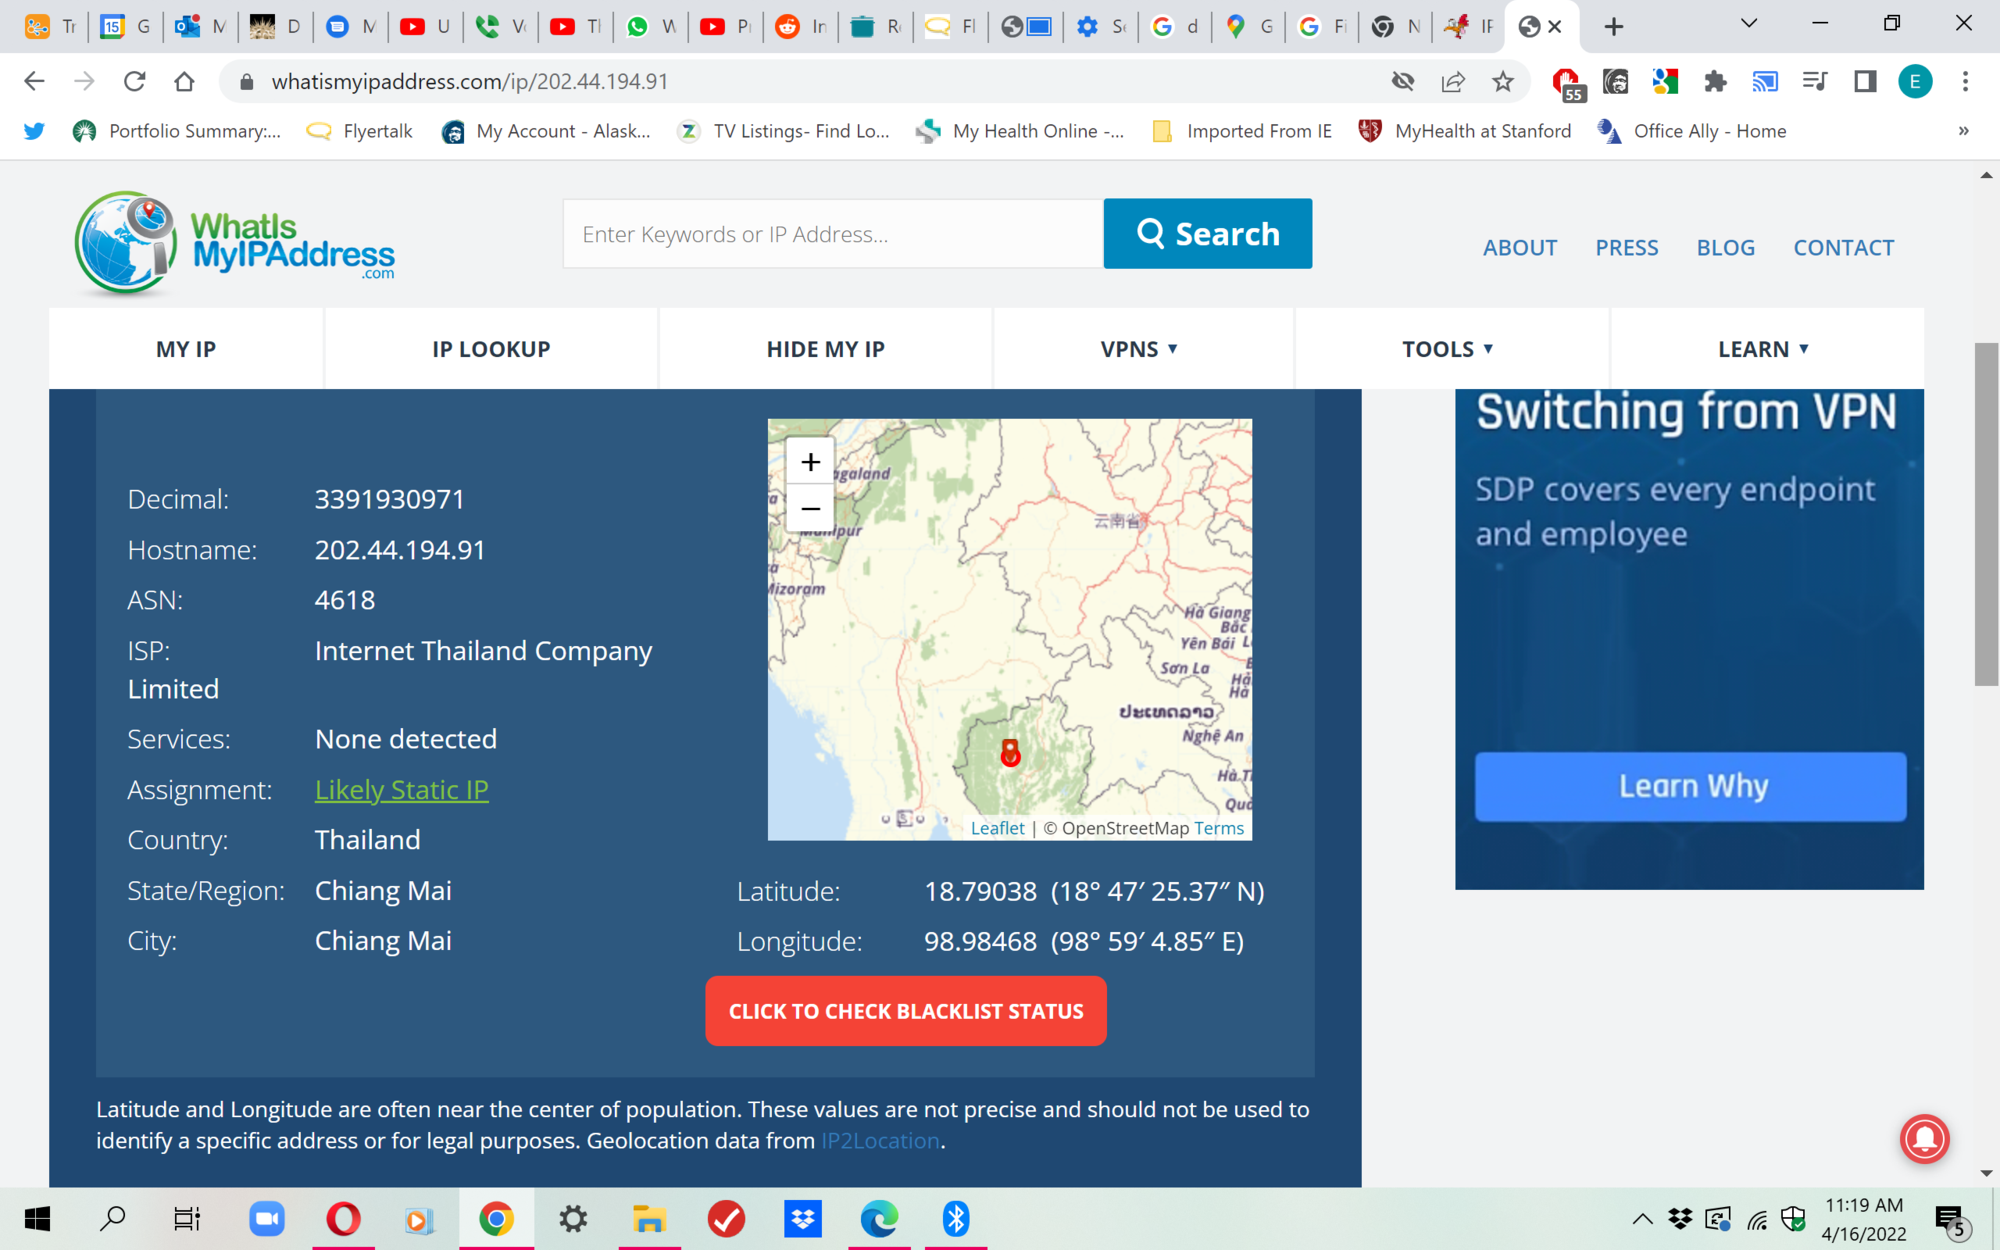This screenshot has height=1250, width=2000.
Task: Focus the IP address search field
Action: click(832, 234)
